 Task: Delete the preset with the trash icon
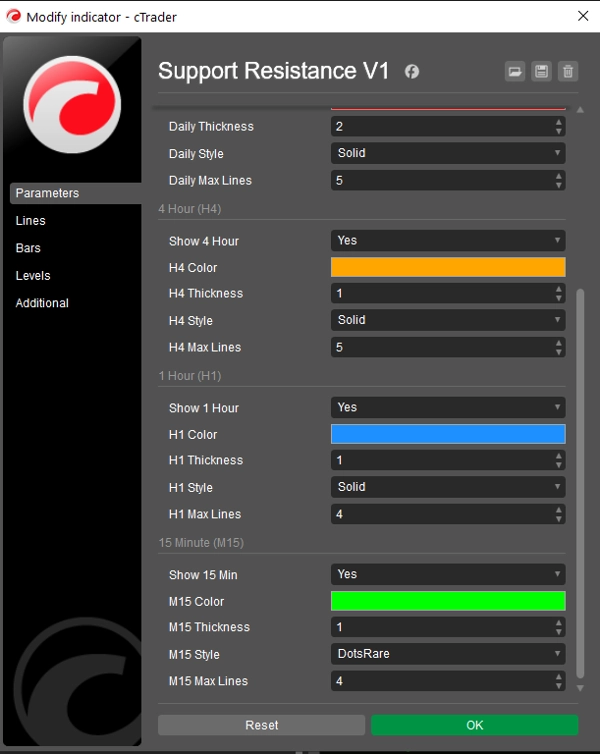click(568, 72)
